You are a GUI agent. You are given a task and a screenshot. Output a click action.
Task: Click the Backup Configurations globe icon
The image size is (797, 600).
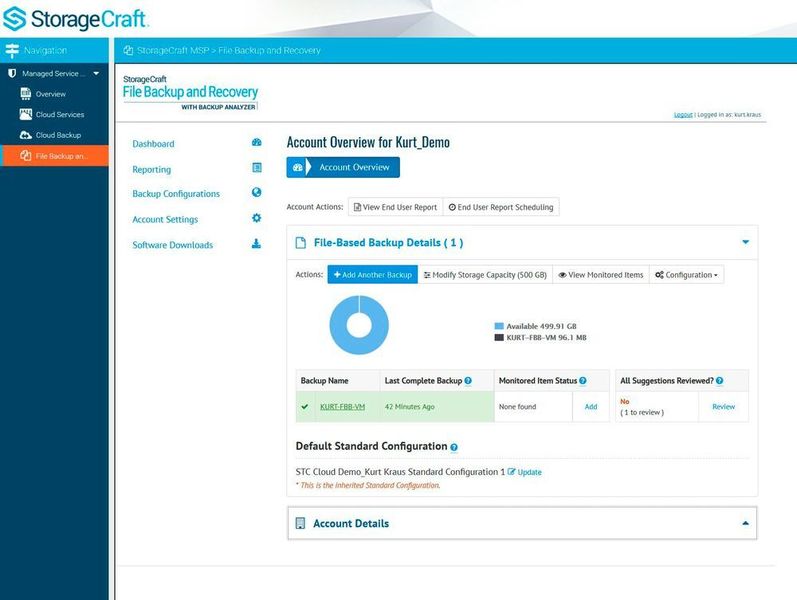pyautogui.click(x=257, y=192)
